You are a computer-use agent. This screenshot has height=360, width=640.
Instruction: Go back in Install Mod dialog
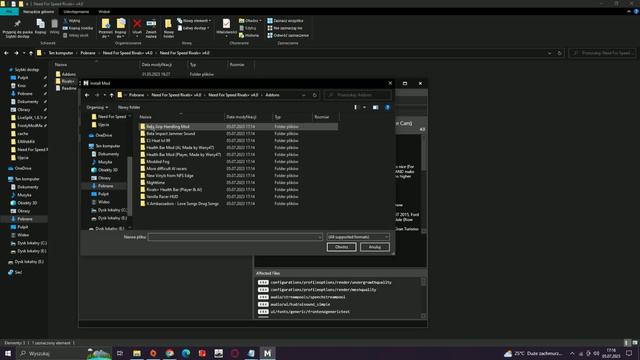pos(87,95)
